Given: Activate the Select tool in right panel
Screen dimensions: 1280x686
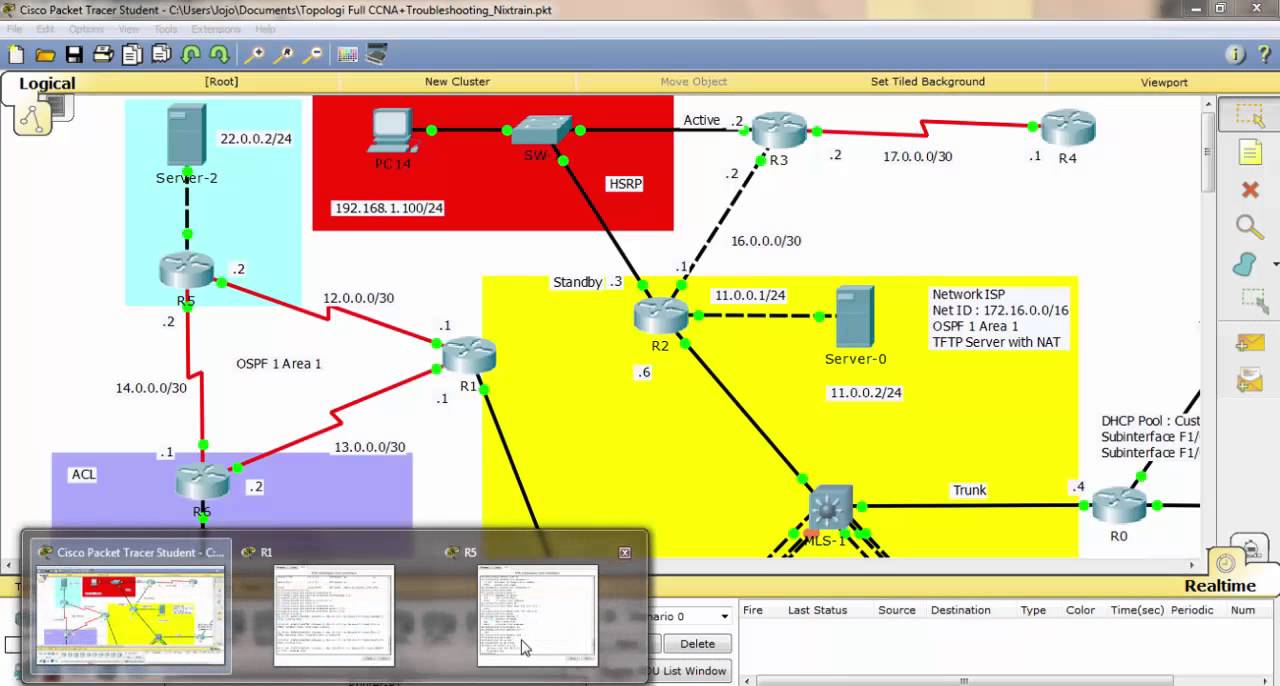Looking at the screenshot, I should [1249, 115].
